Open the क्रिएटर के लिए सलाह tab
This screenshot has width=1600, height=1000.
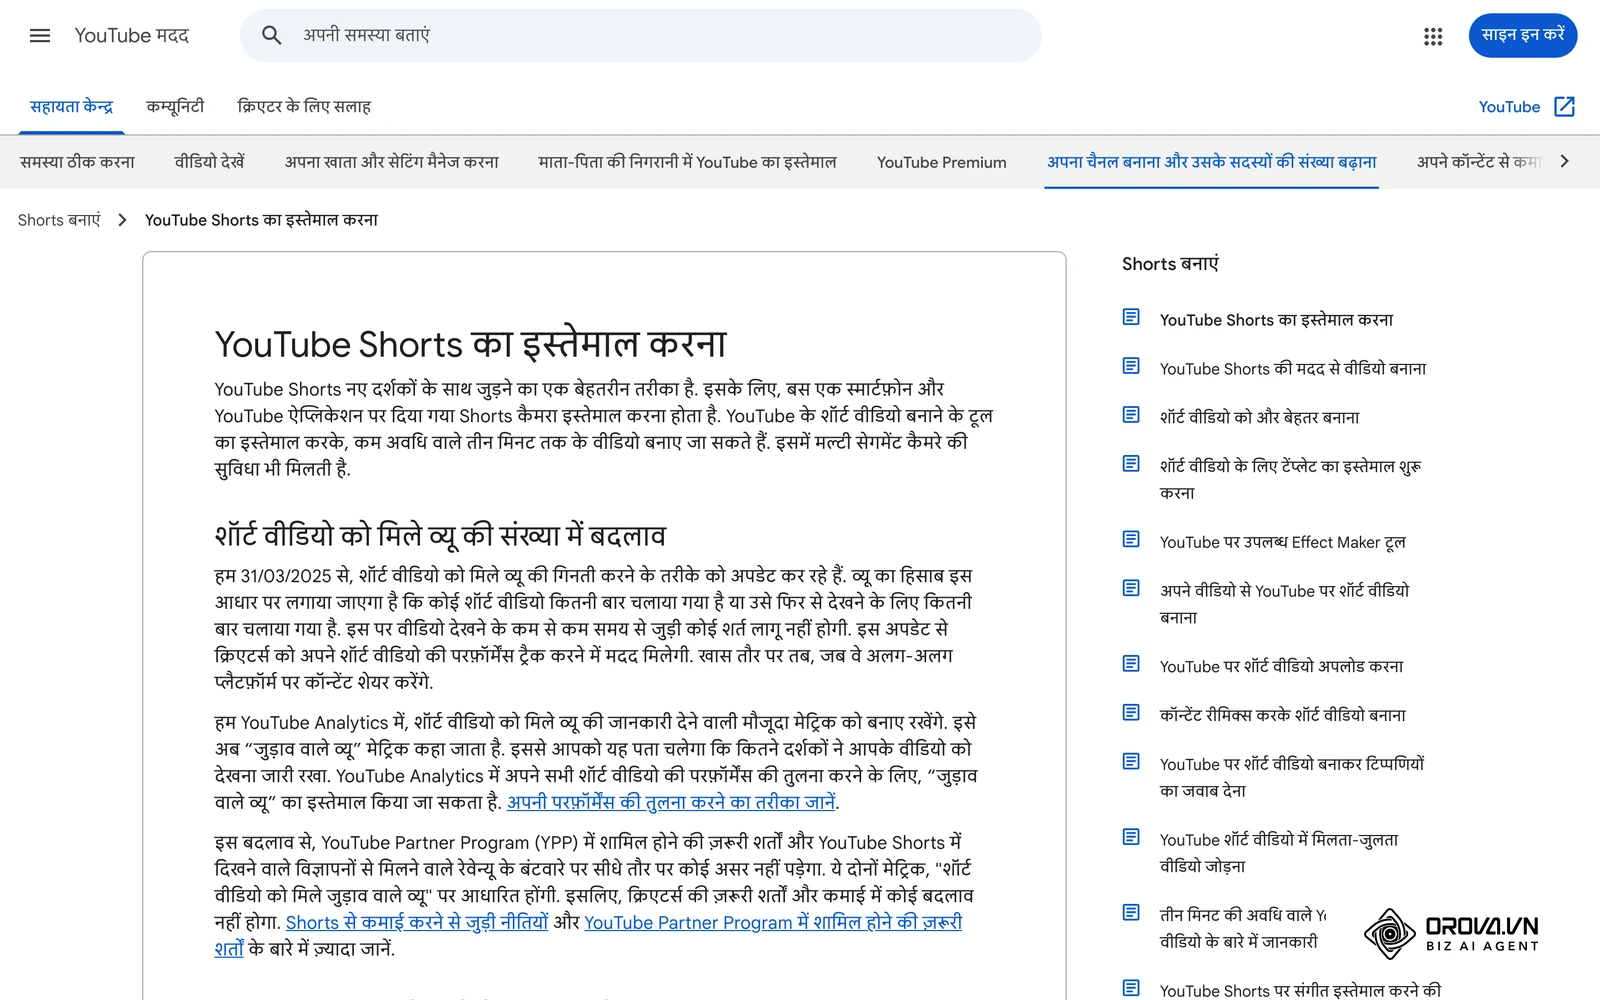pos(304,106)
